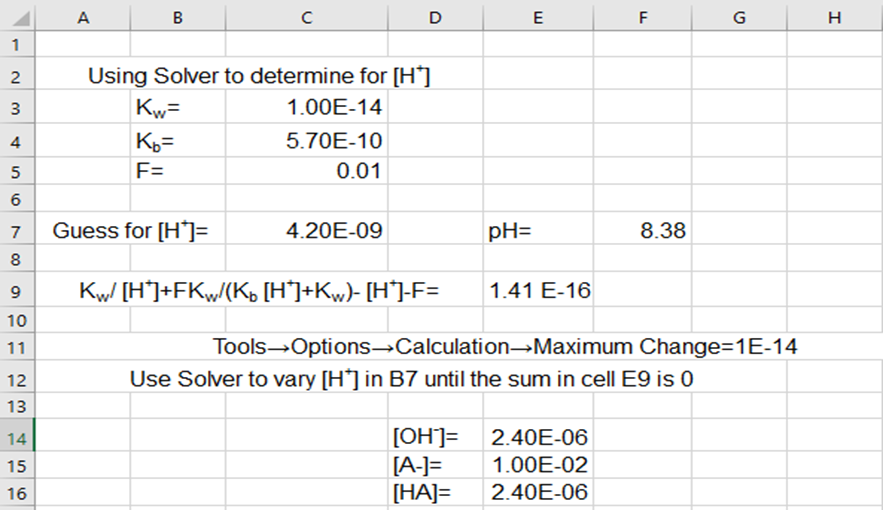Select the sum cell showing 1.41 E-16
The height and width of the screenshot is (510, 883).
[540, 291]
